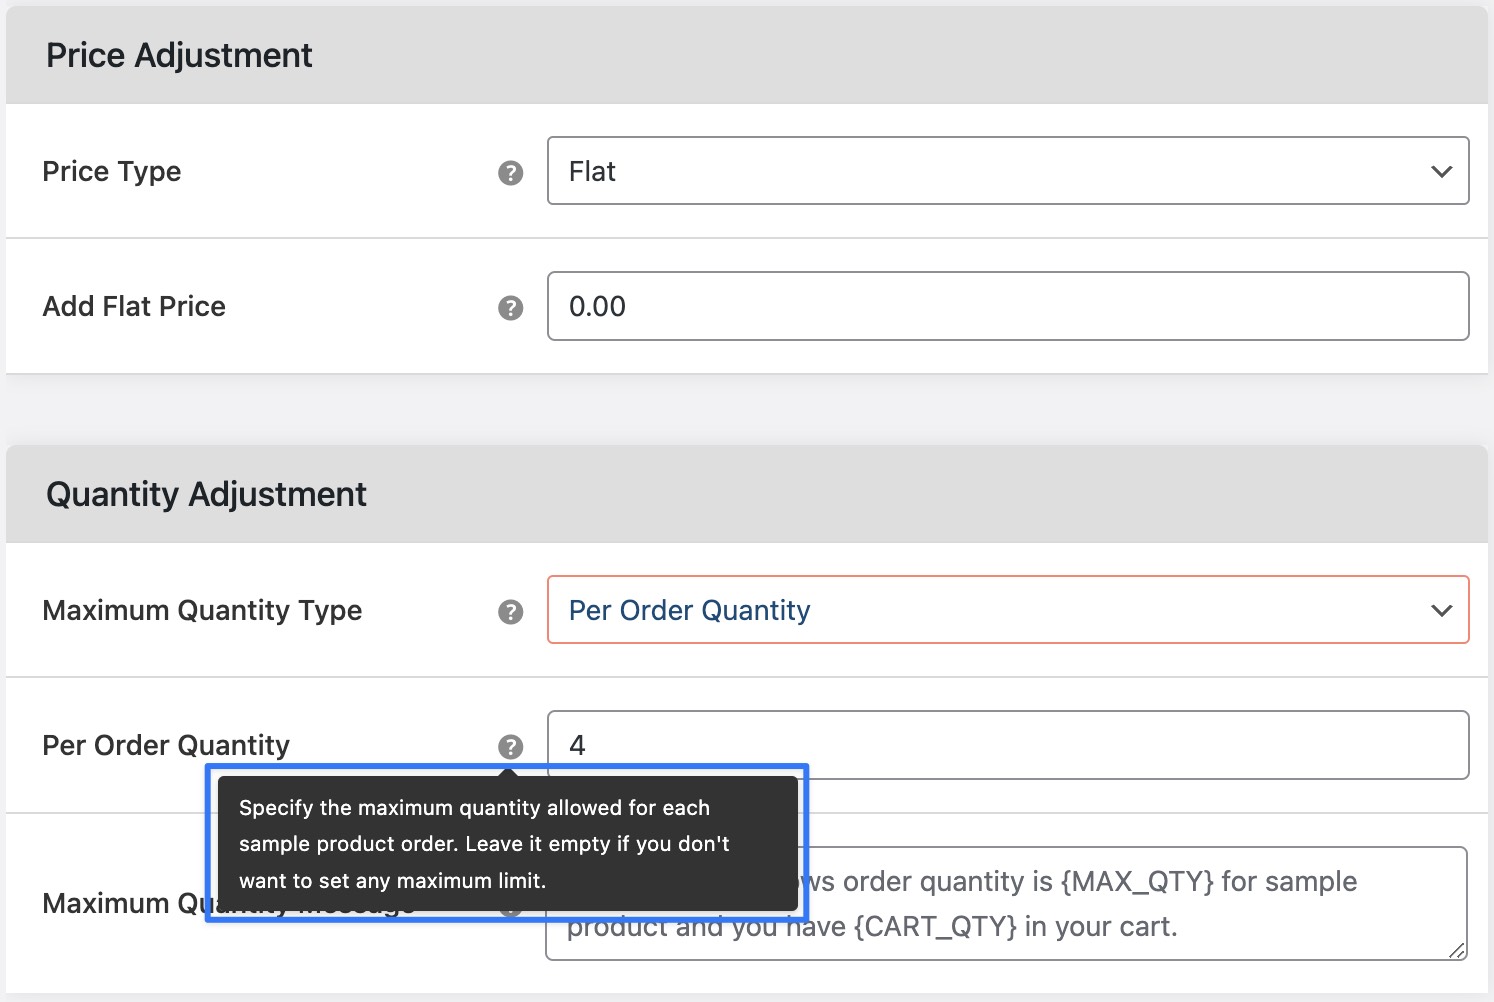
Task: Click the Add Flat Price help icon
Action: [x=511, y=307]
